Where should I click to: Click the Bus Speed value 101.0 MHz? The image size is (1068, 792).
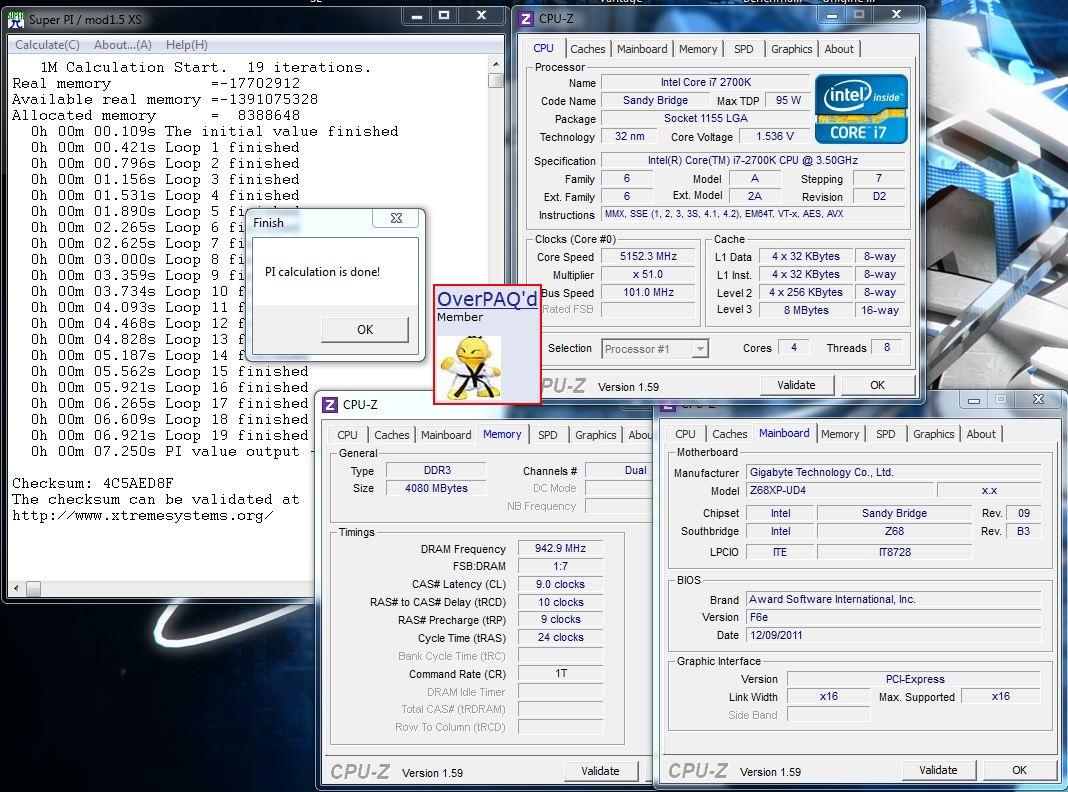coord(648,292)
